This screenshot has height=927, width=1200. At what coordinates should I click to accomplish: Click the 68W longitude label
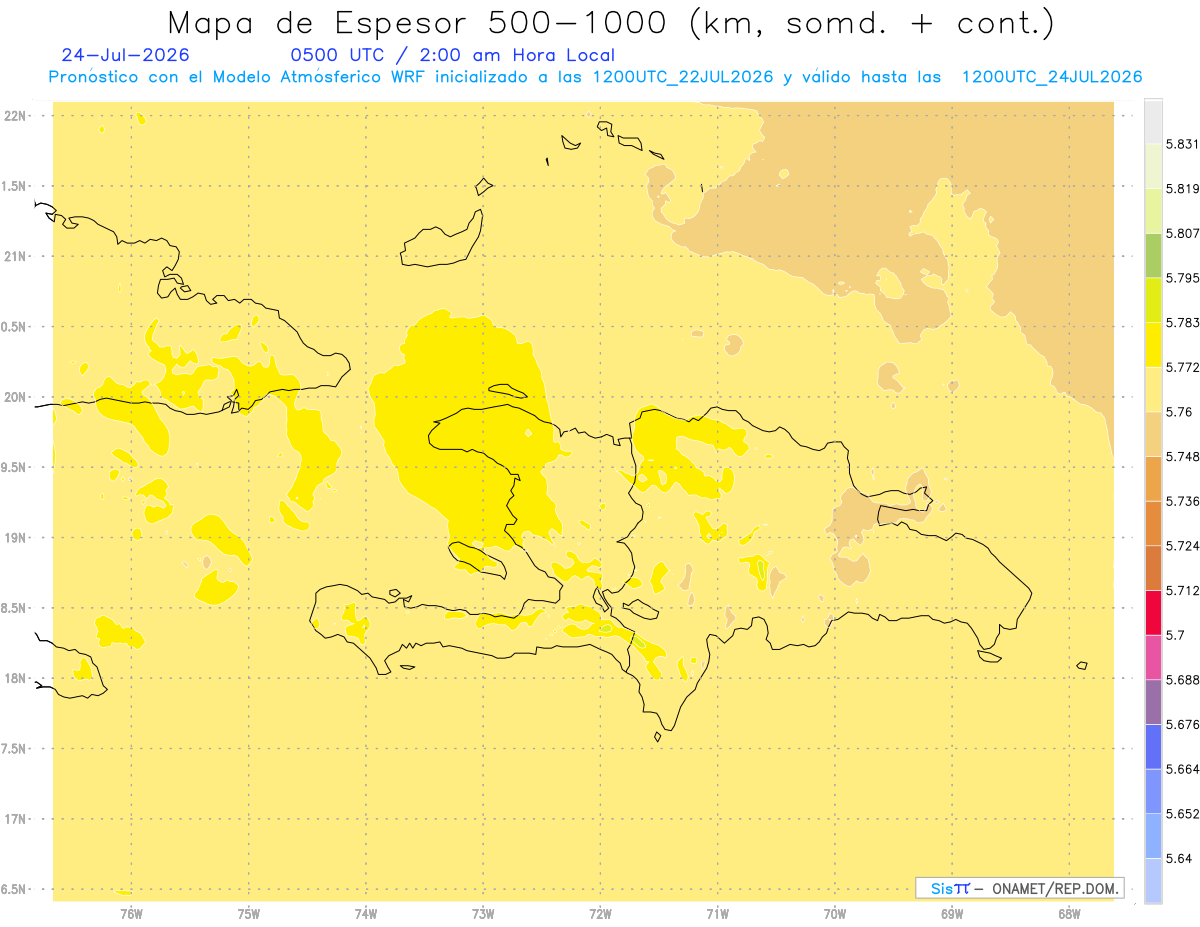pyautogui.click(x=1069, y=914)
